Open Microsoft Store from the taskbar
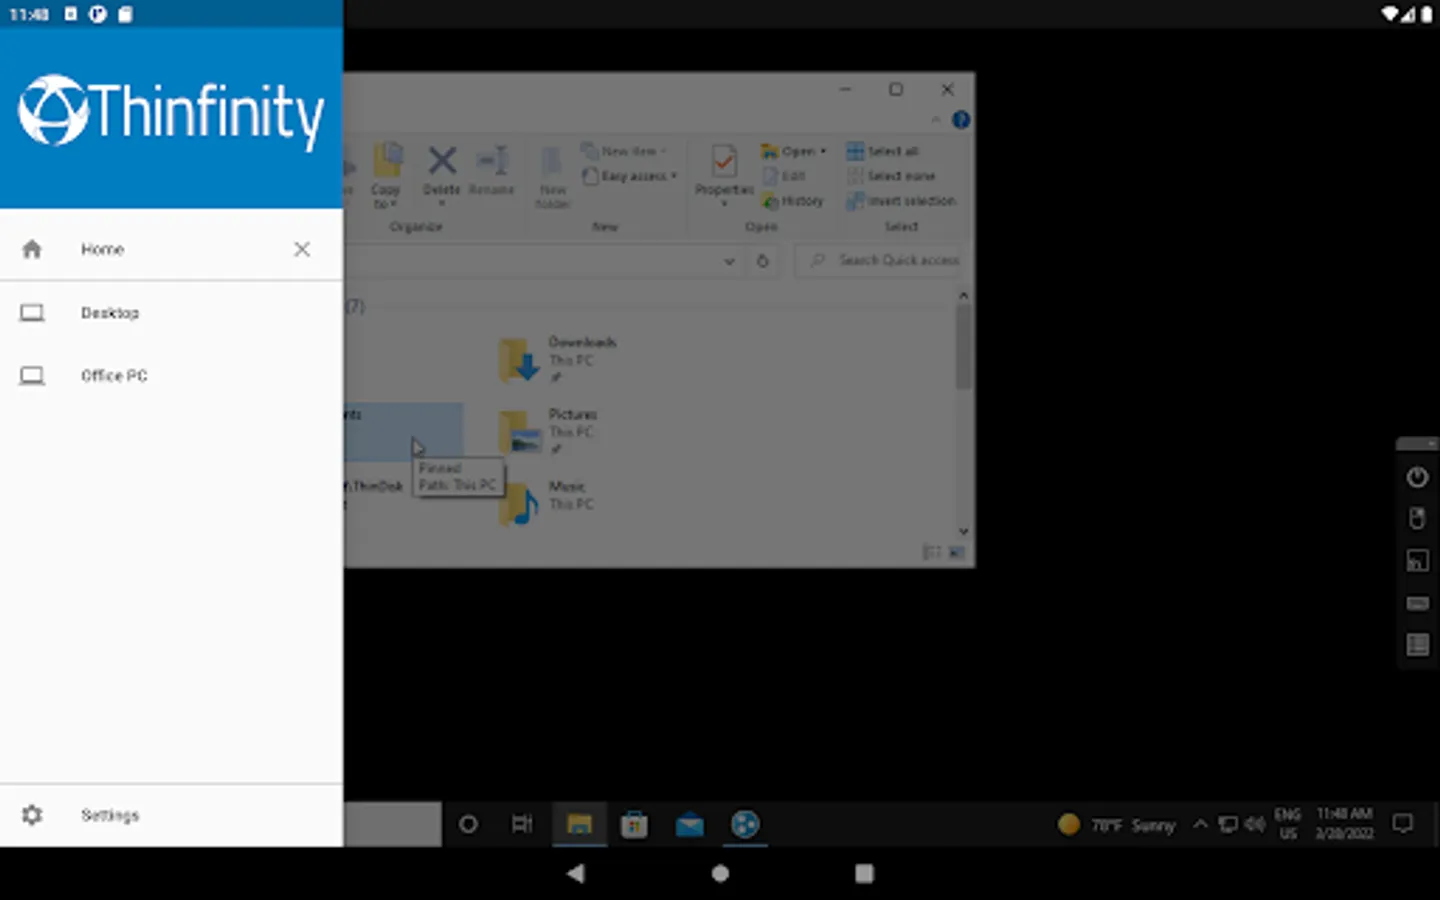 coord(634,825)
